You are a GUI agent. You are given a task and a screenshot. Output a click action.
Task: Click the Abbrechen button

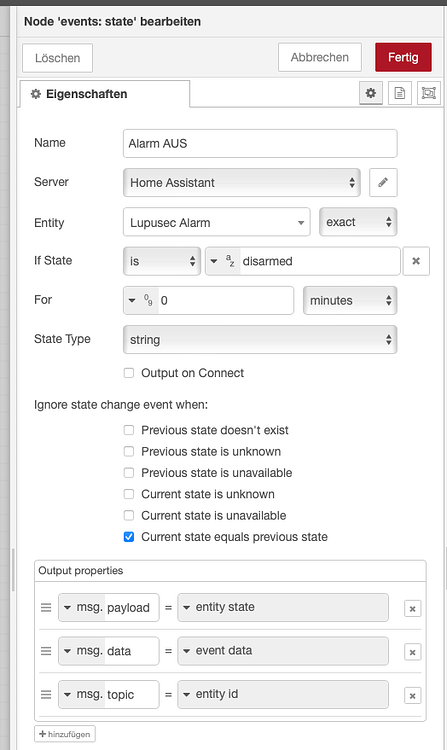click(320, 57)
